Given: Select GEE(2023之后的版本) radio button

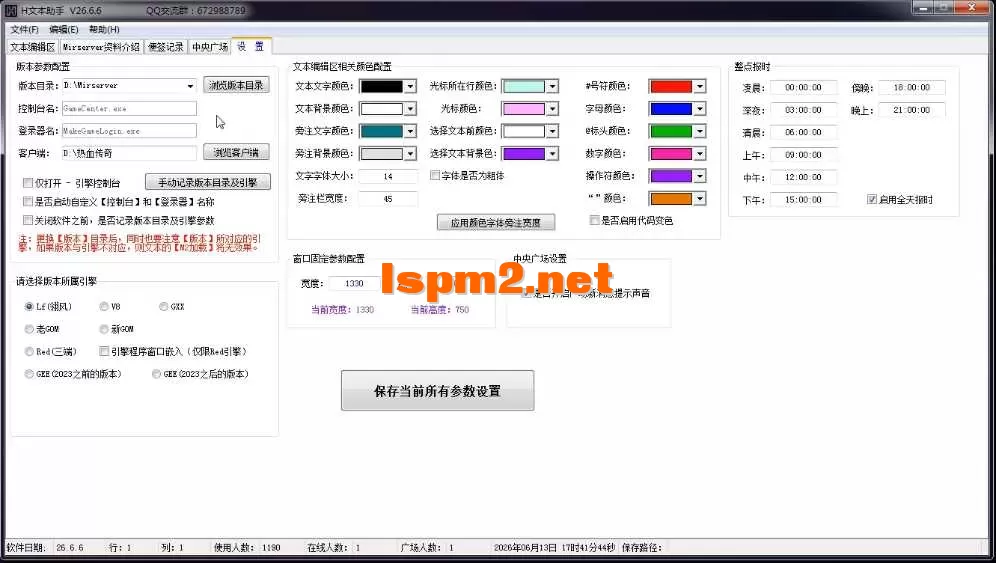Looking at the screenshot, I should (156, 374).
